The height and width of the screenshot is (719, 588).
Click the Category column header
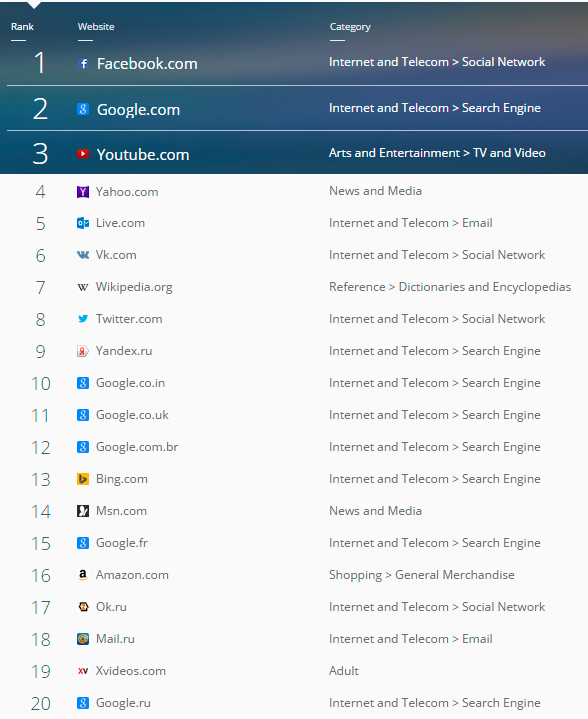tap(350, 27)
